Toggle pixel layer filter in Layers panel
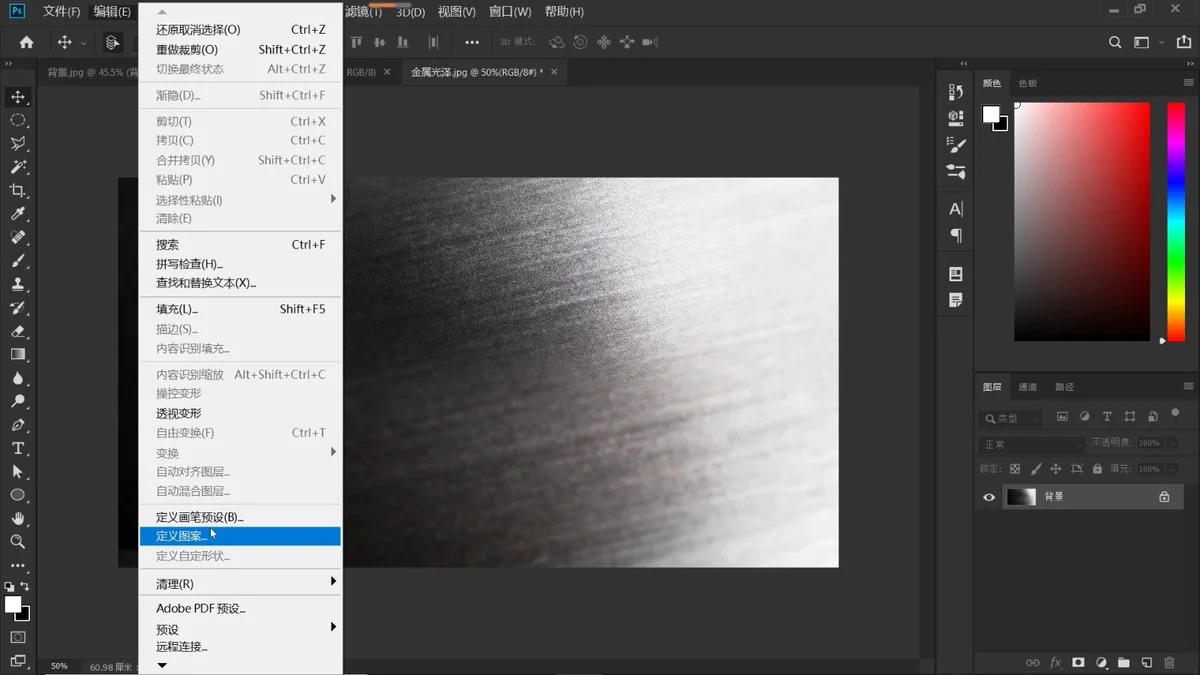Screen dimensions: 1200x675 (x=1062, y=417)
